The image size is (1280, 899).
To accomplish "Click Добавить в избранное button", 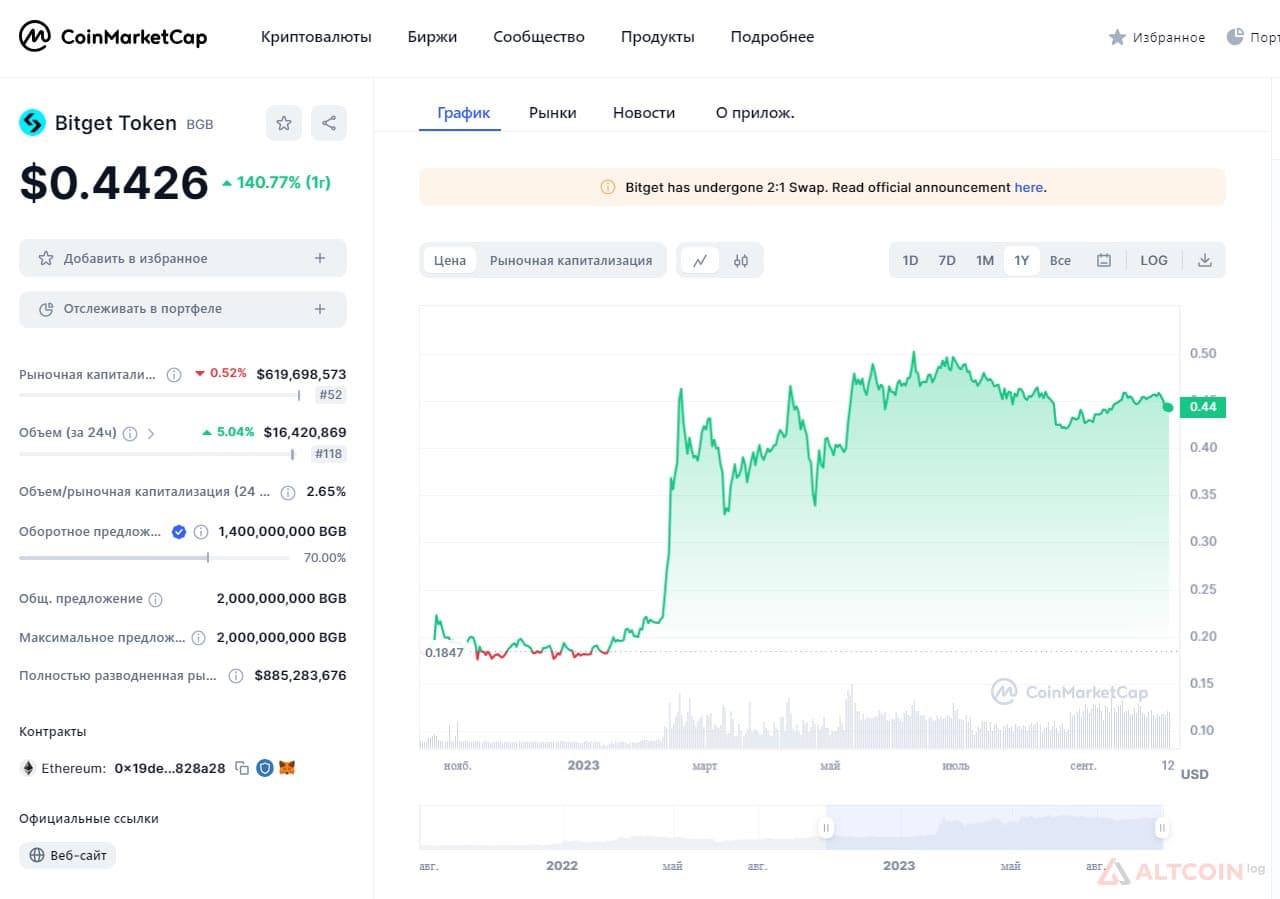I will click(x=183, y=258).
